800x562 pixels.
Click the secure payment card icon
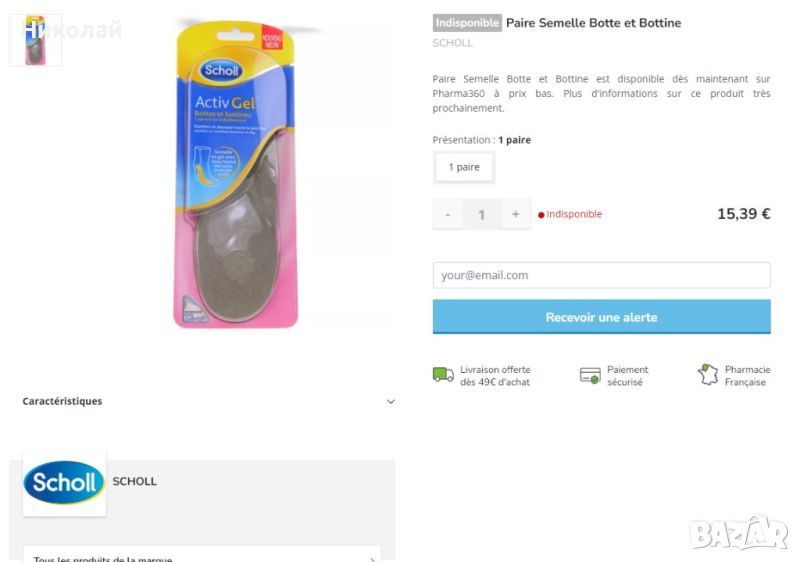[590, 376]
